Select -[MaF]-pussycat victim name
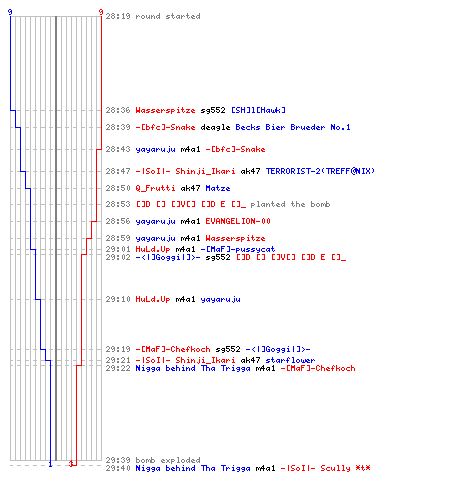This screenshot has width=450, height=500. tap(238, 249)
